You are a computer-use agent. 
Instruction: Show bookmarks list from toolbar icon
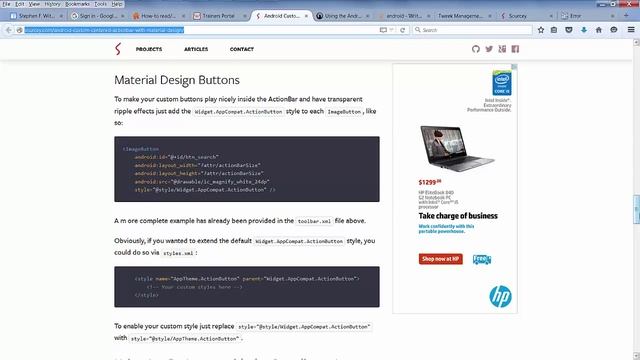[554, 30]
